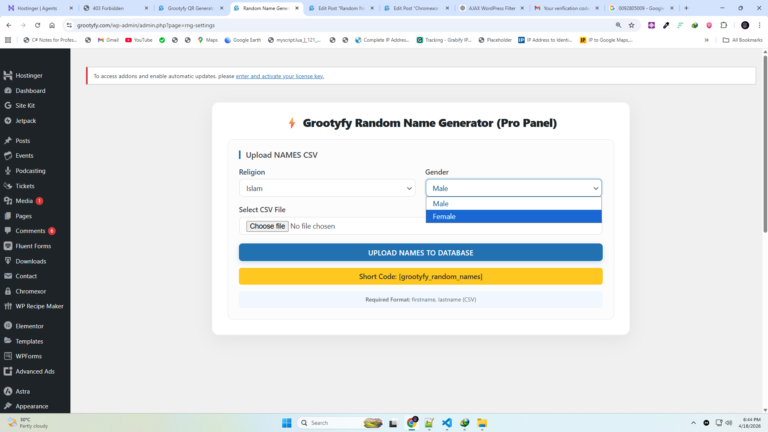Open a new browser tab
Image resolution: width=768 pixels, height=432 pixels.
[x=686, y=8]
